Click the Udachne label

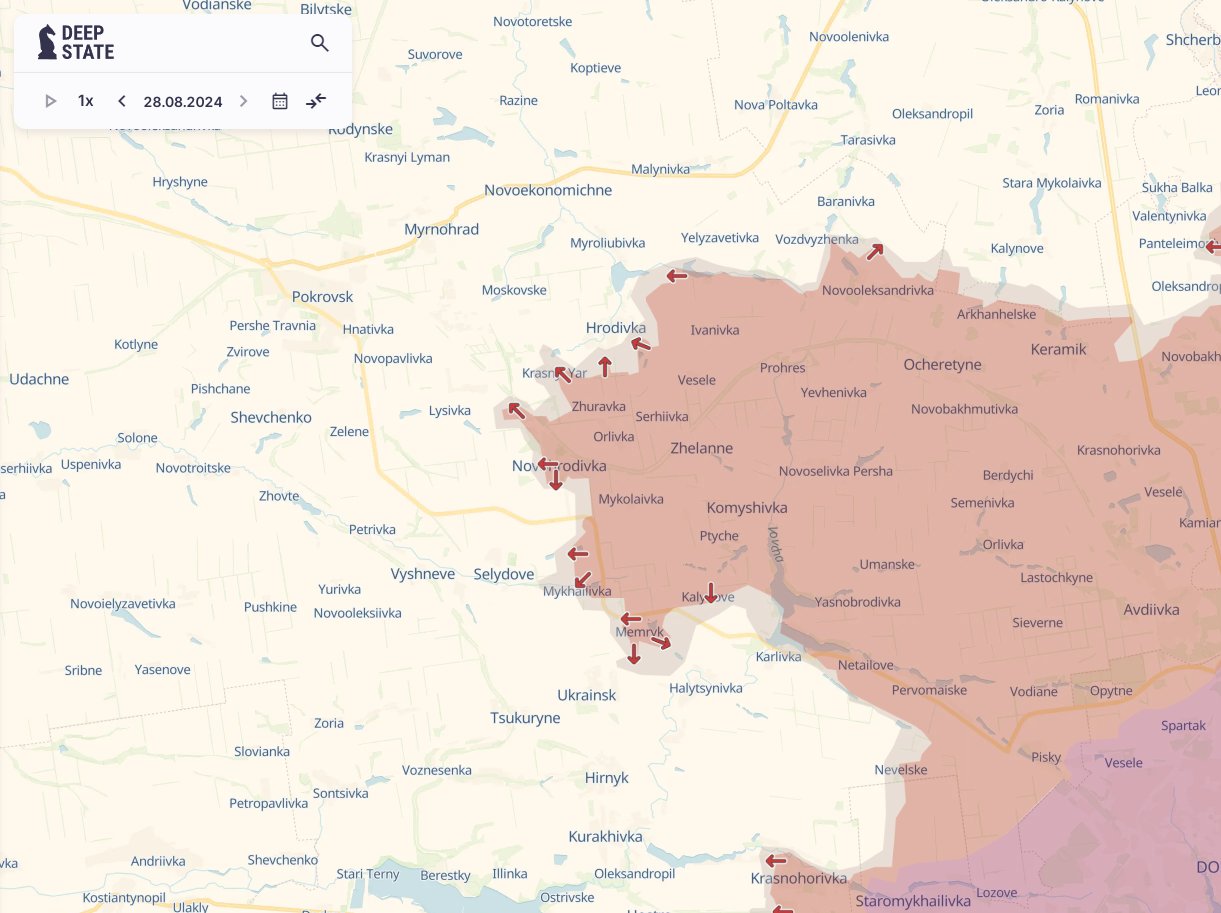(39, 379)
